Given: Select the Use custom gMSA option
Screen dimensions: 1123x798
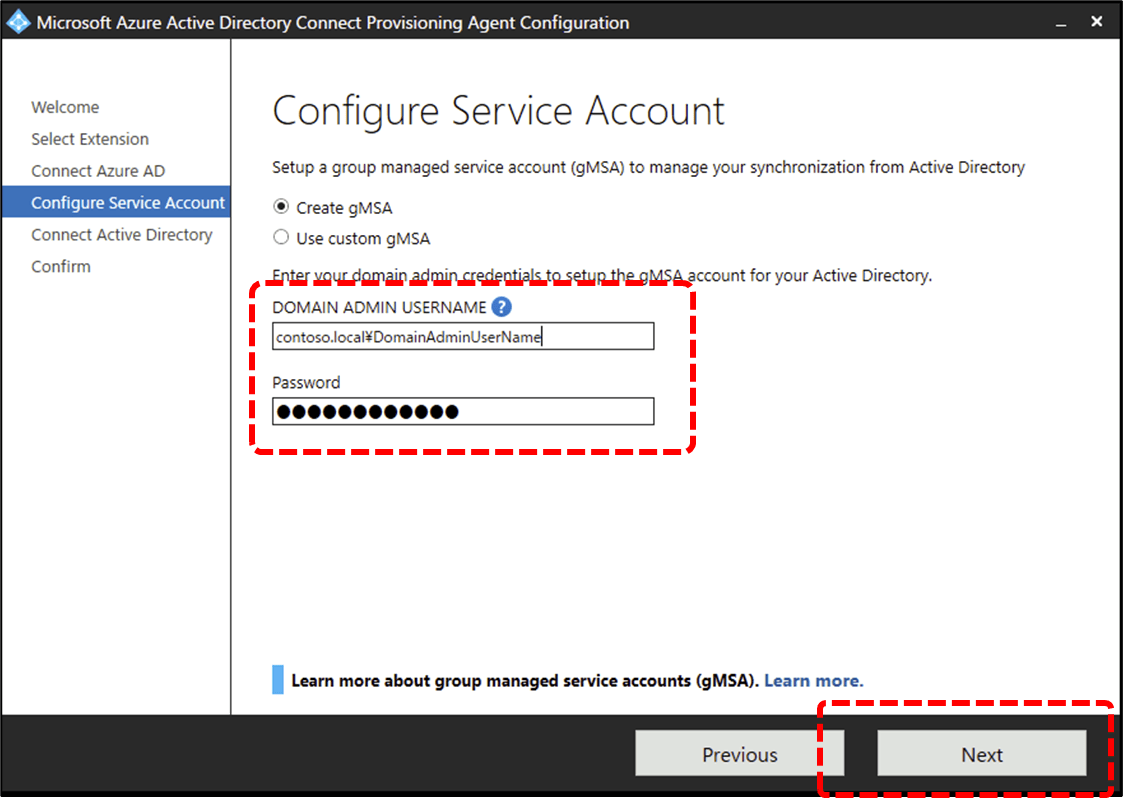Looking at the screenshot, I should tap(281, 237).
